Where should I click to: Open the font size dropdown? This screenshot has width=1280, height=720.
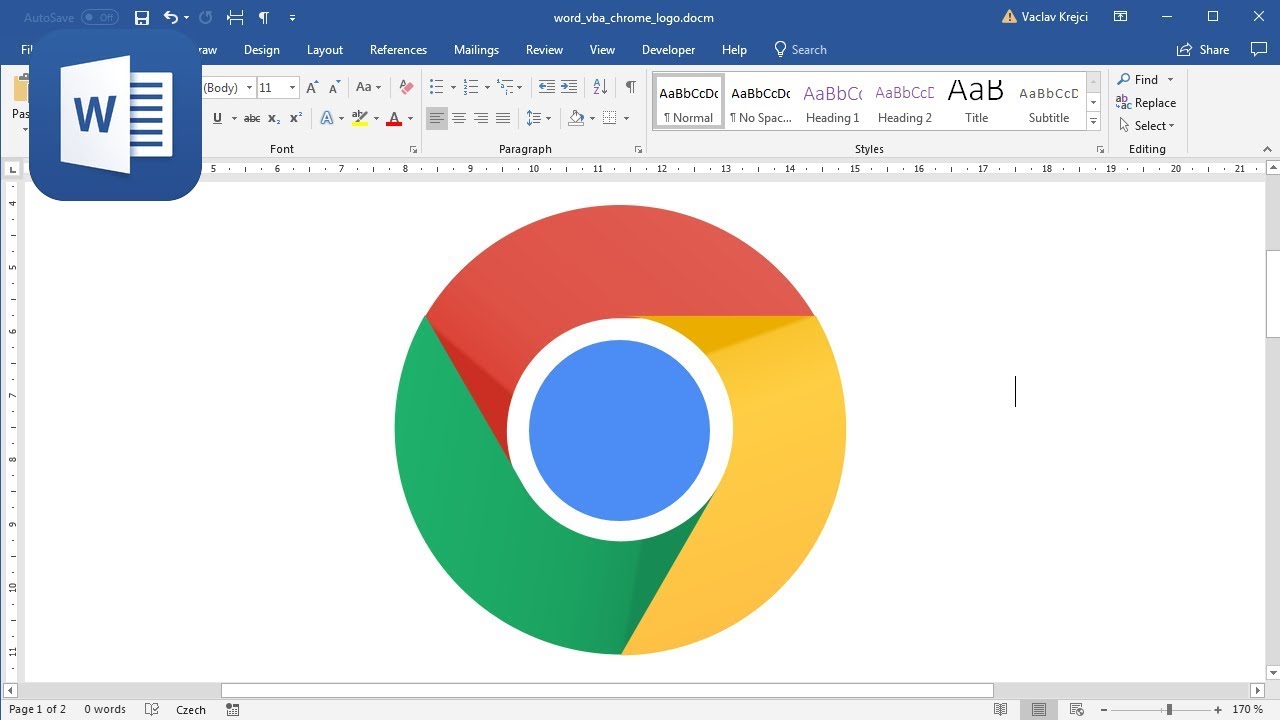[292, 88]
